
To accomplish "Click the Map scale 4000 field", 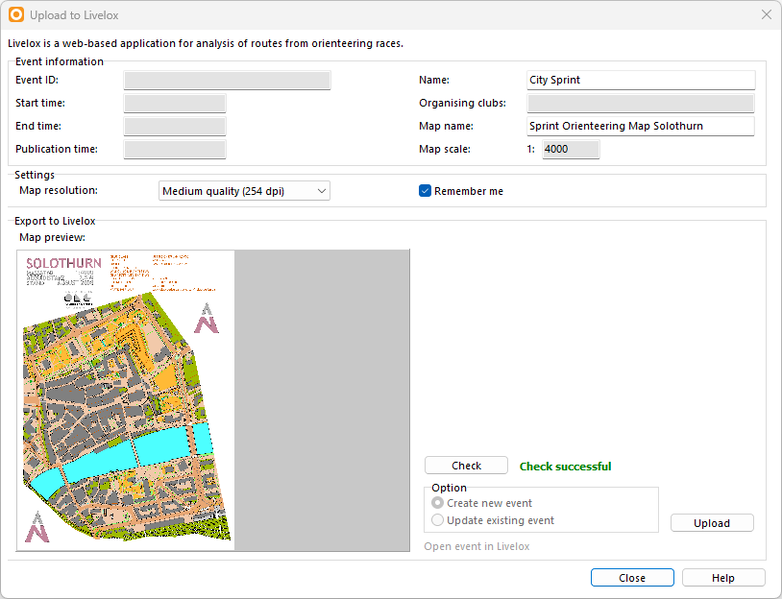I will (571, 149).
